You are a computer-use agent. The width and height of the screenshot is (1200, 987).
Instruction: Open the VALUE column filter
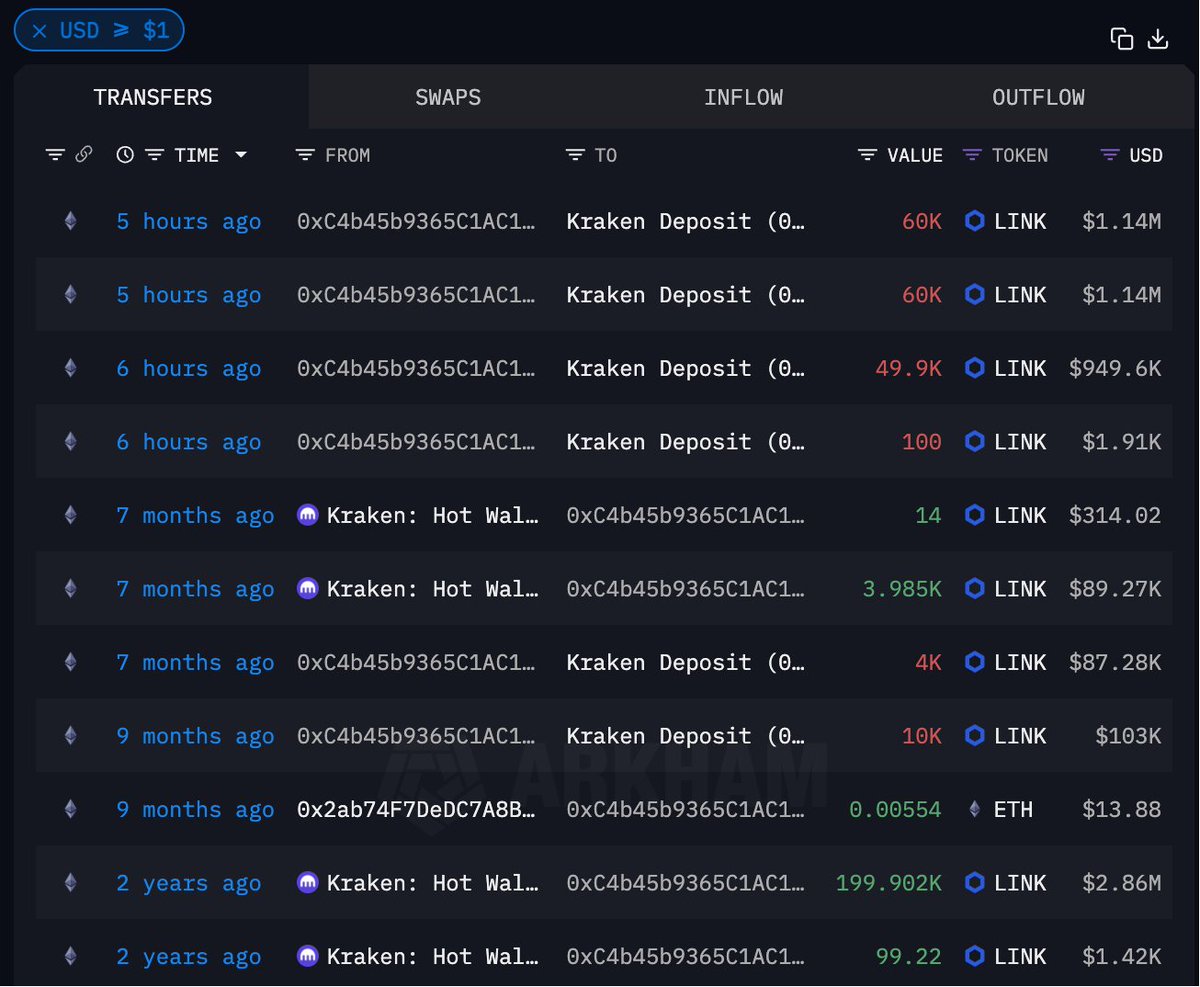coord(868,155)
